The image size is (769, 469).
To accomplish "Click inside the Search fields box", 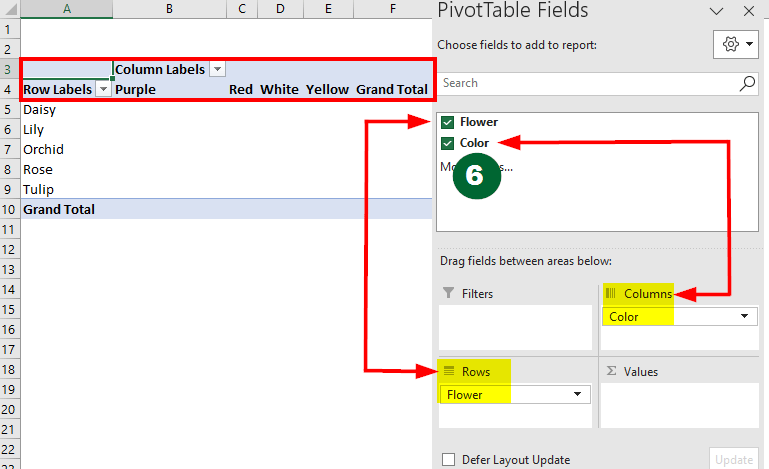I will point(585,83).
